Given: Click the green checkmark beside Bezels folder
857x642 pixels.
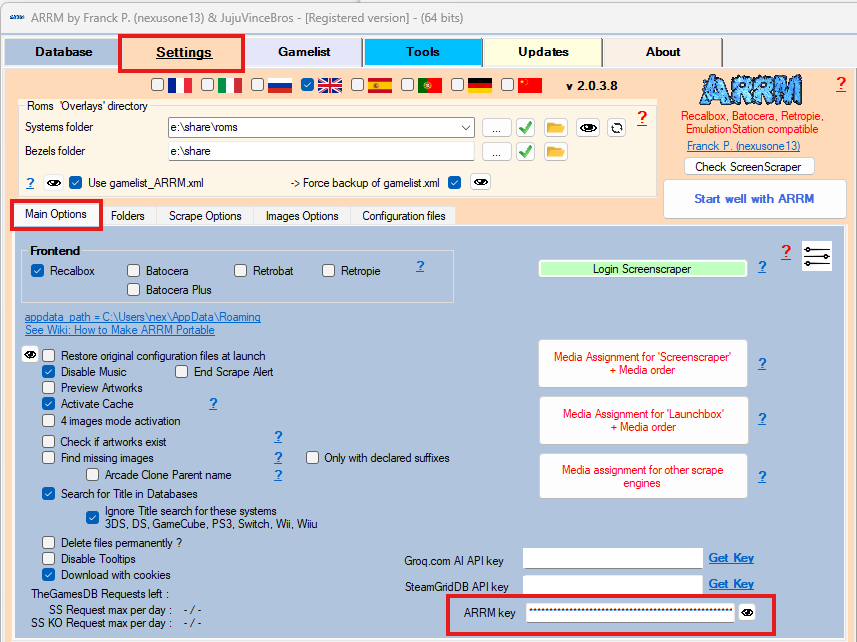Looking at the screenshot, I should [x=525, y=151].
